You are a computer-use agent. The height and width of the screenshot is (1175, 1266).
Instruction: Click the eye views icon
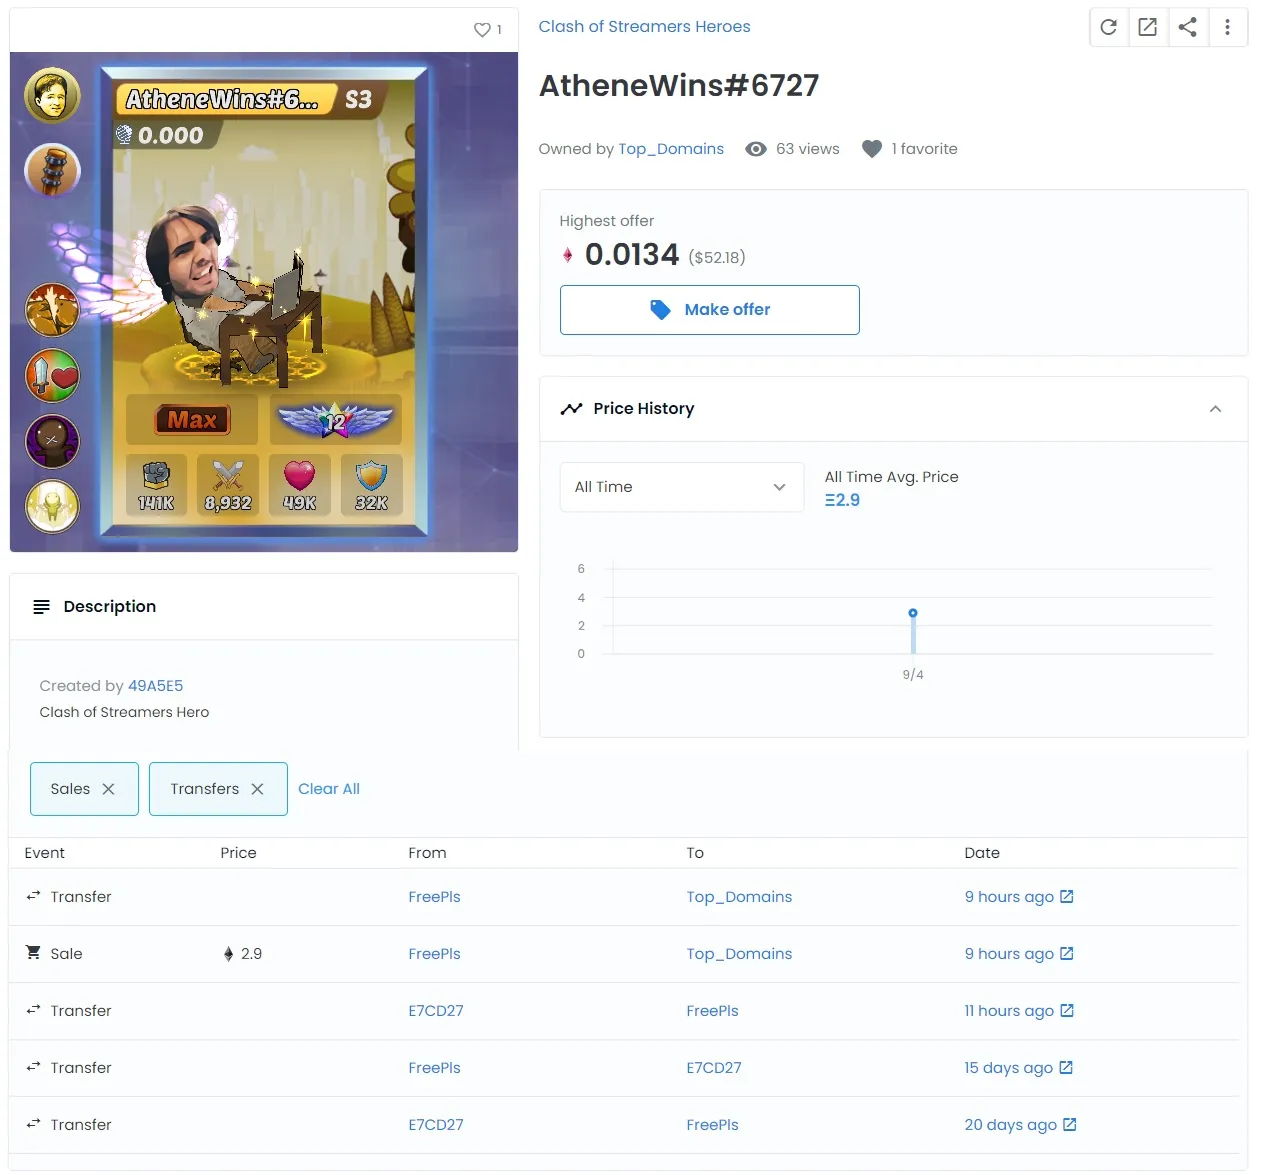[756, 149]
